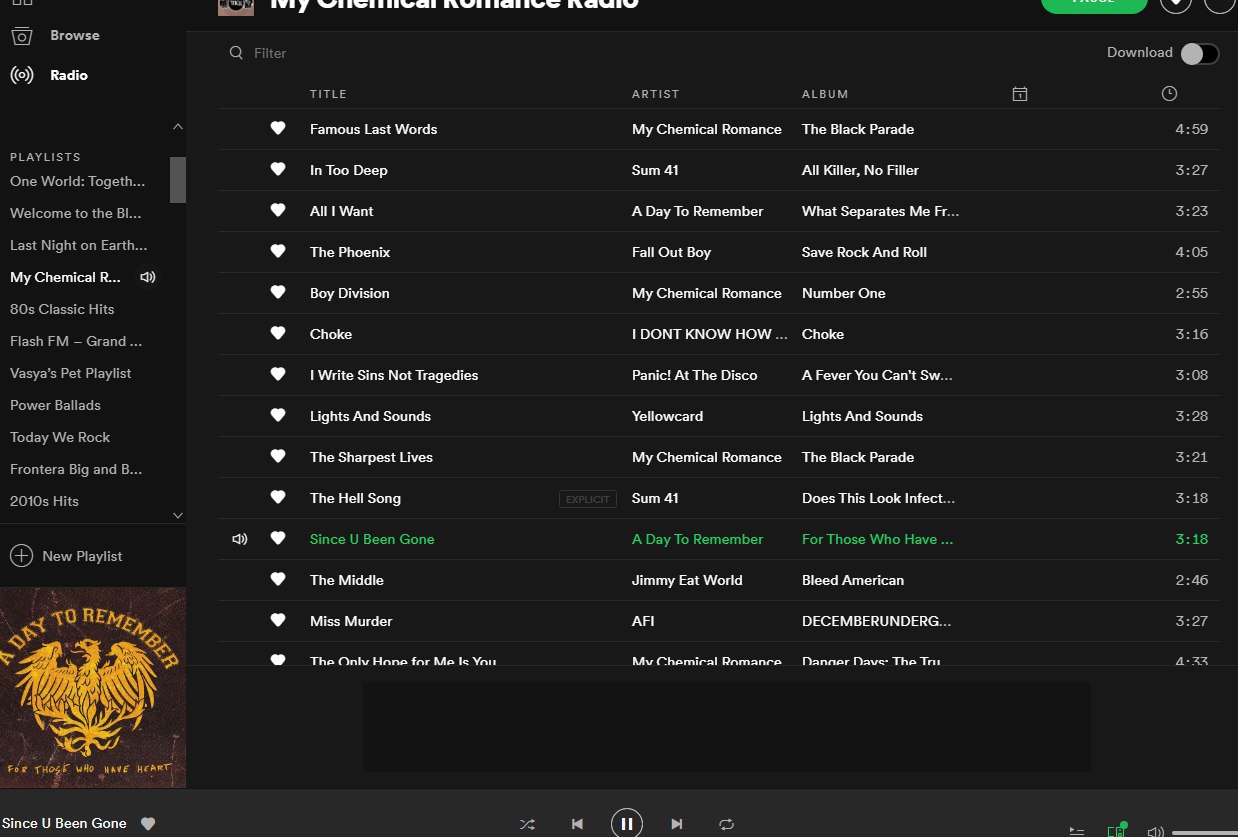Click the up chevron above the playlists list
This screenshot has height=837, width=1238.
[178, 127]
